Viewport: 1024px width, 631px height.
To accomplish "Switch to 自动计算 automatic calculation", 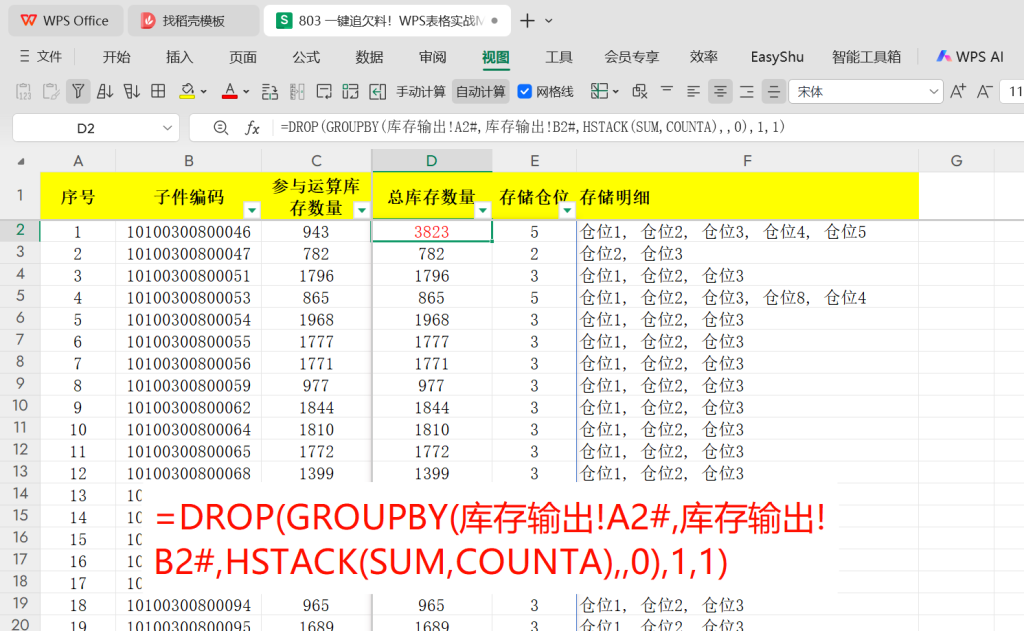I will point(481,92).
